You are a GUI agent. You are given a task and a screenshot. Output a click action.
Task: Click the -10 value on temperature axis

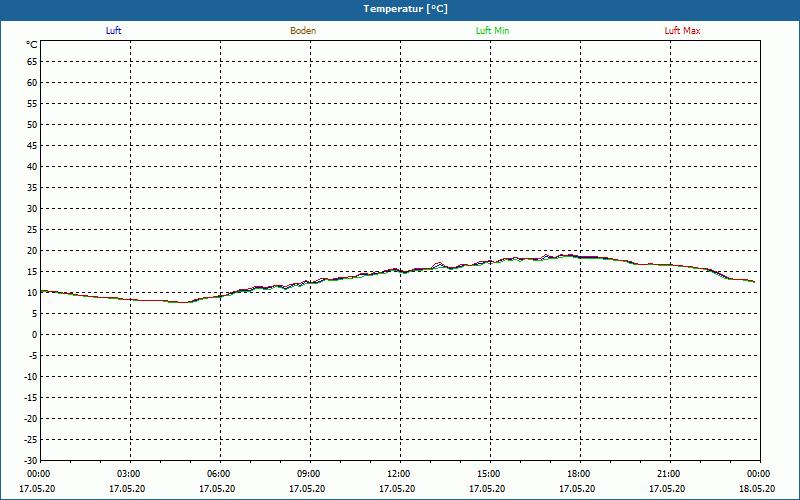coord(31,377)
